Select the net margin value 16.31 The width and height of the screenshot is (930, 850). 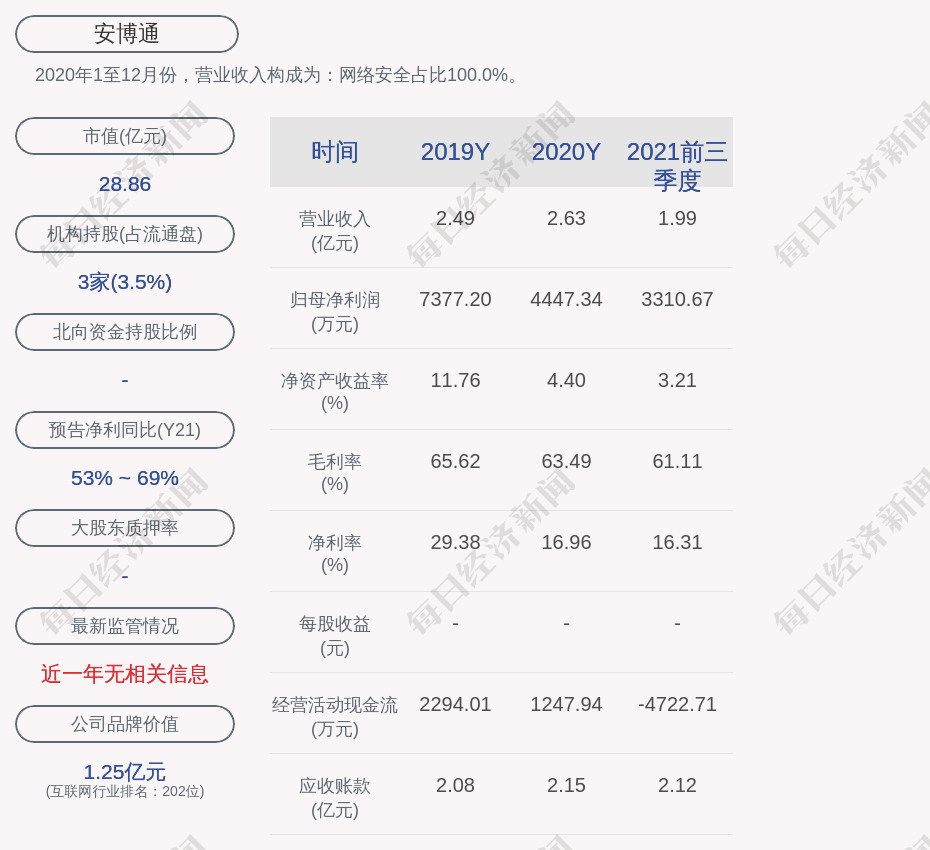point(677,542)
